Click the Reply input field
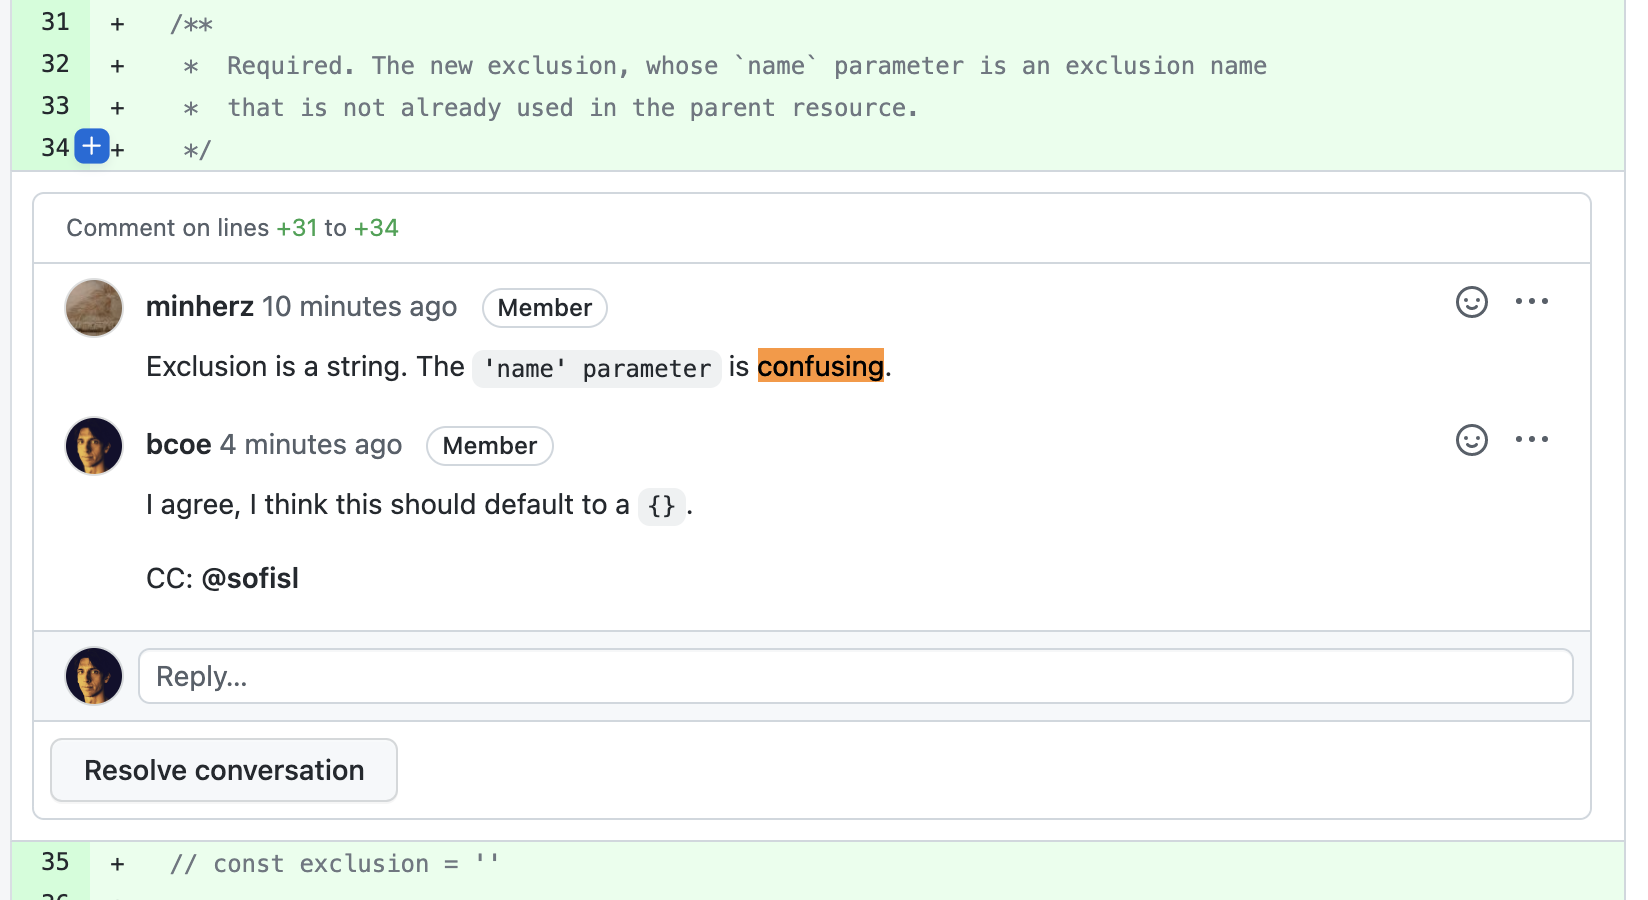Screen dimensions: 1648x900 (x=855, y=676)
